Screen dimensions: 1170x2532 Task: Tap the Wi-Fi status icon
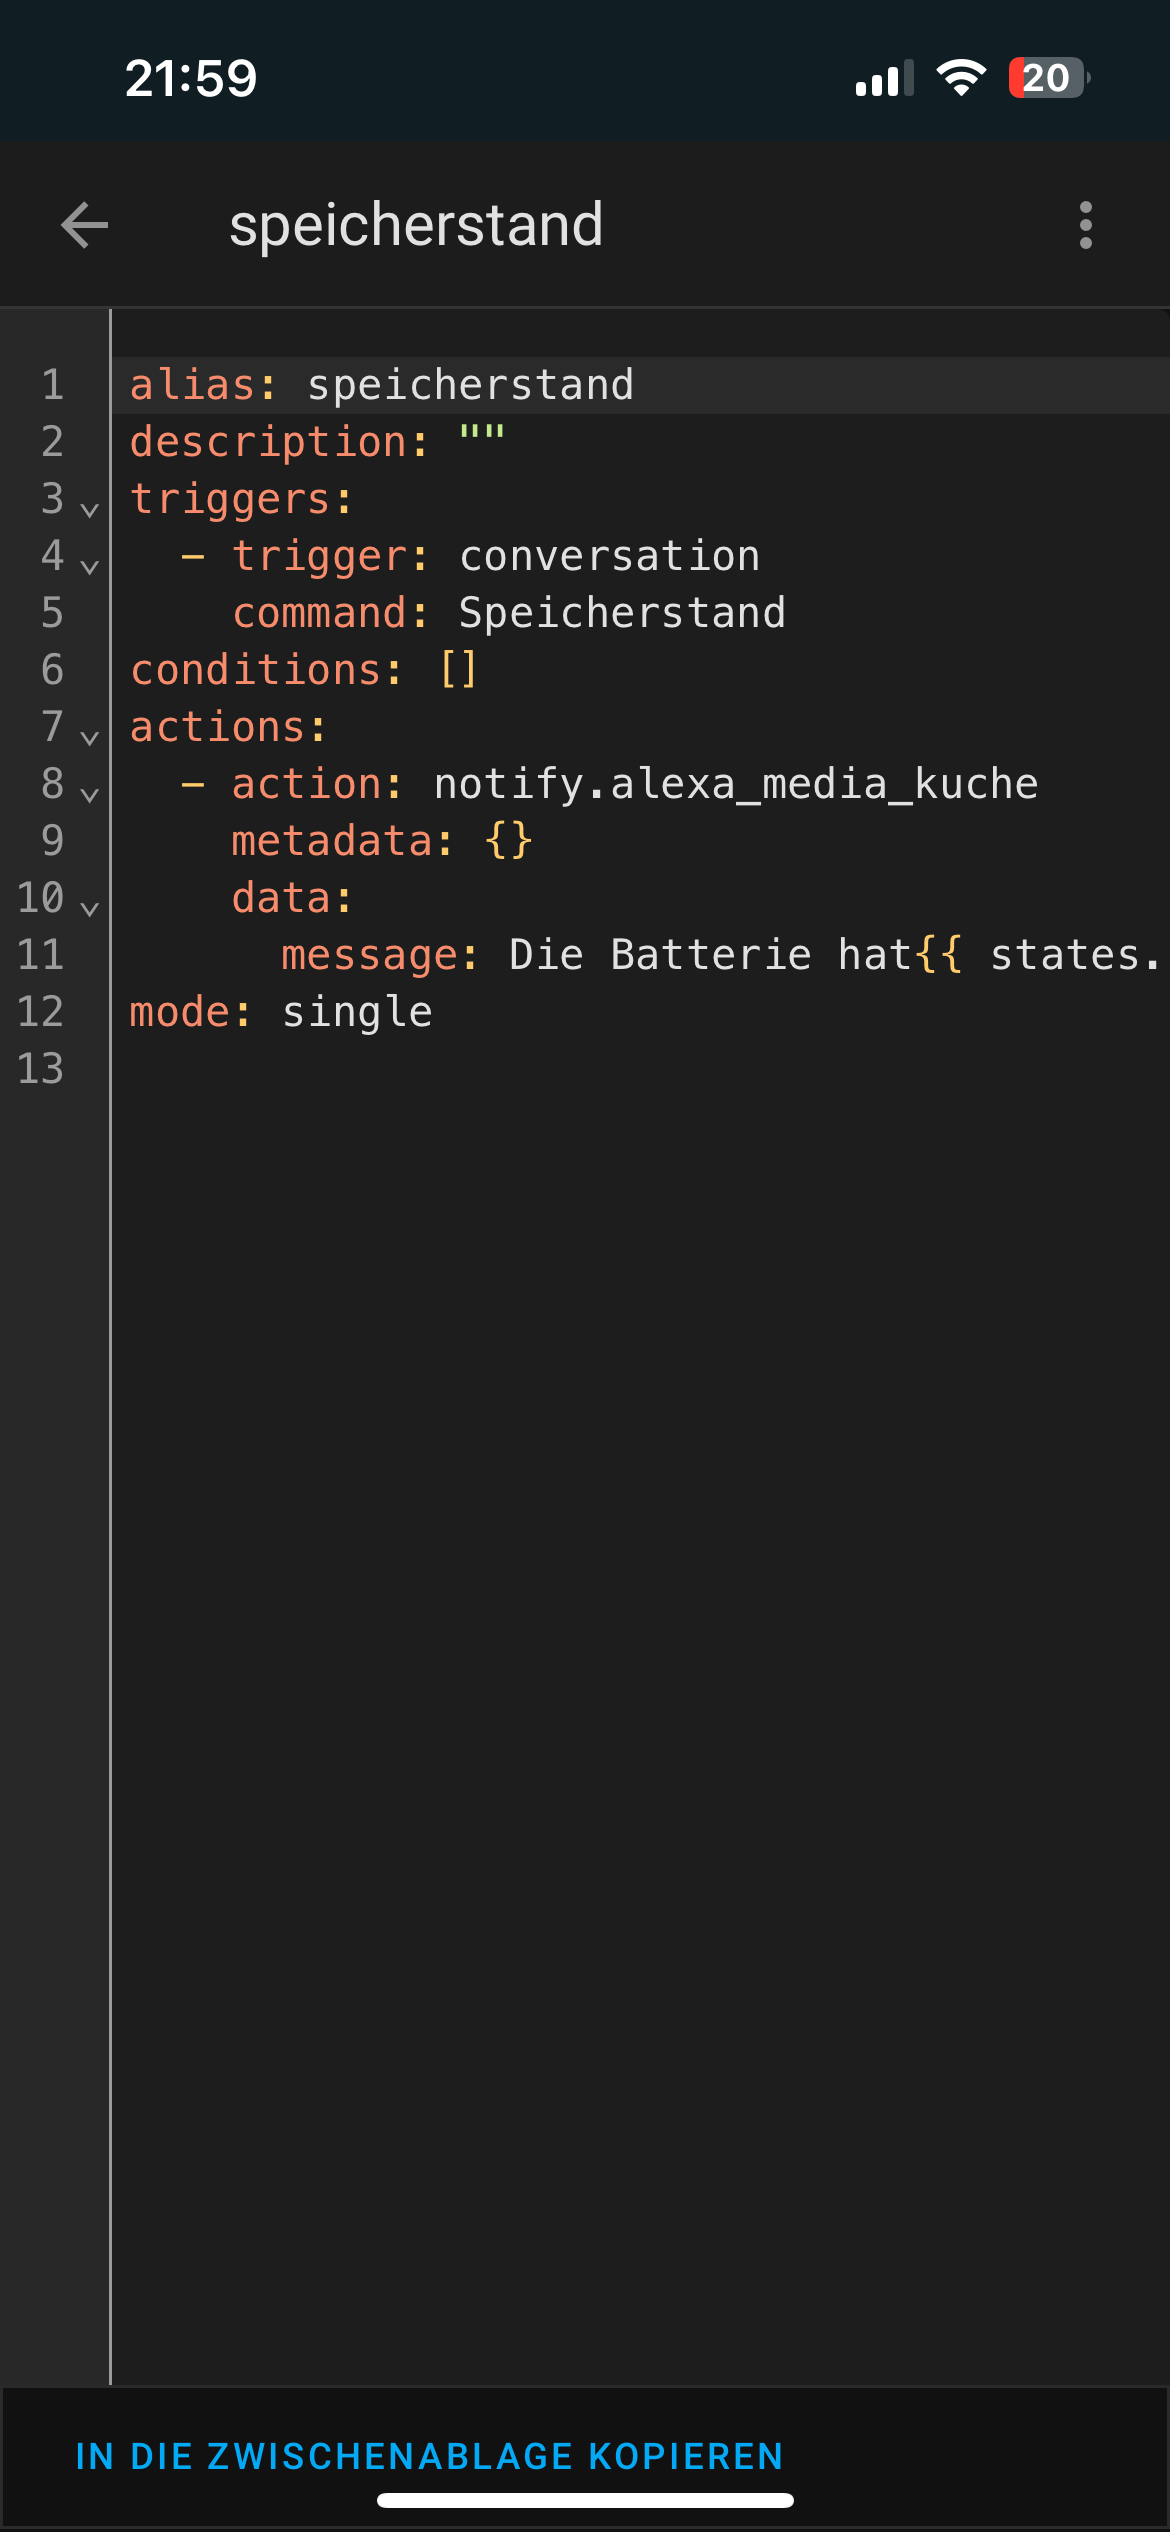960,78
